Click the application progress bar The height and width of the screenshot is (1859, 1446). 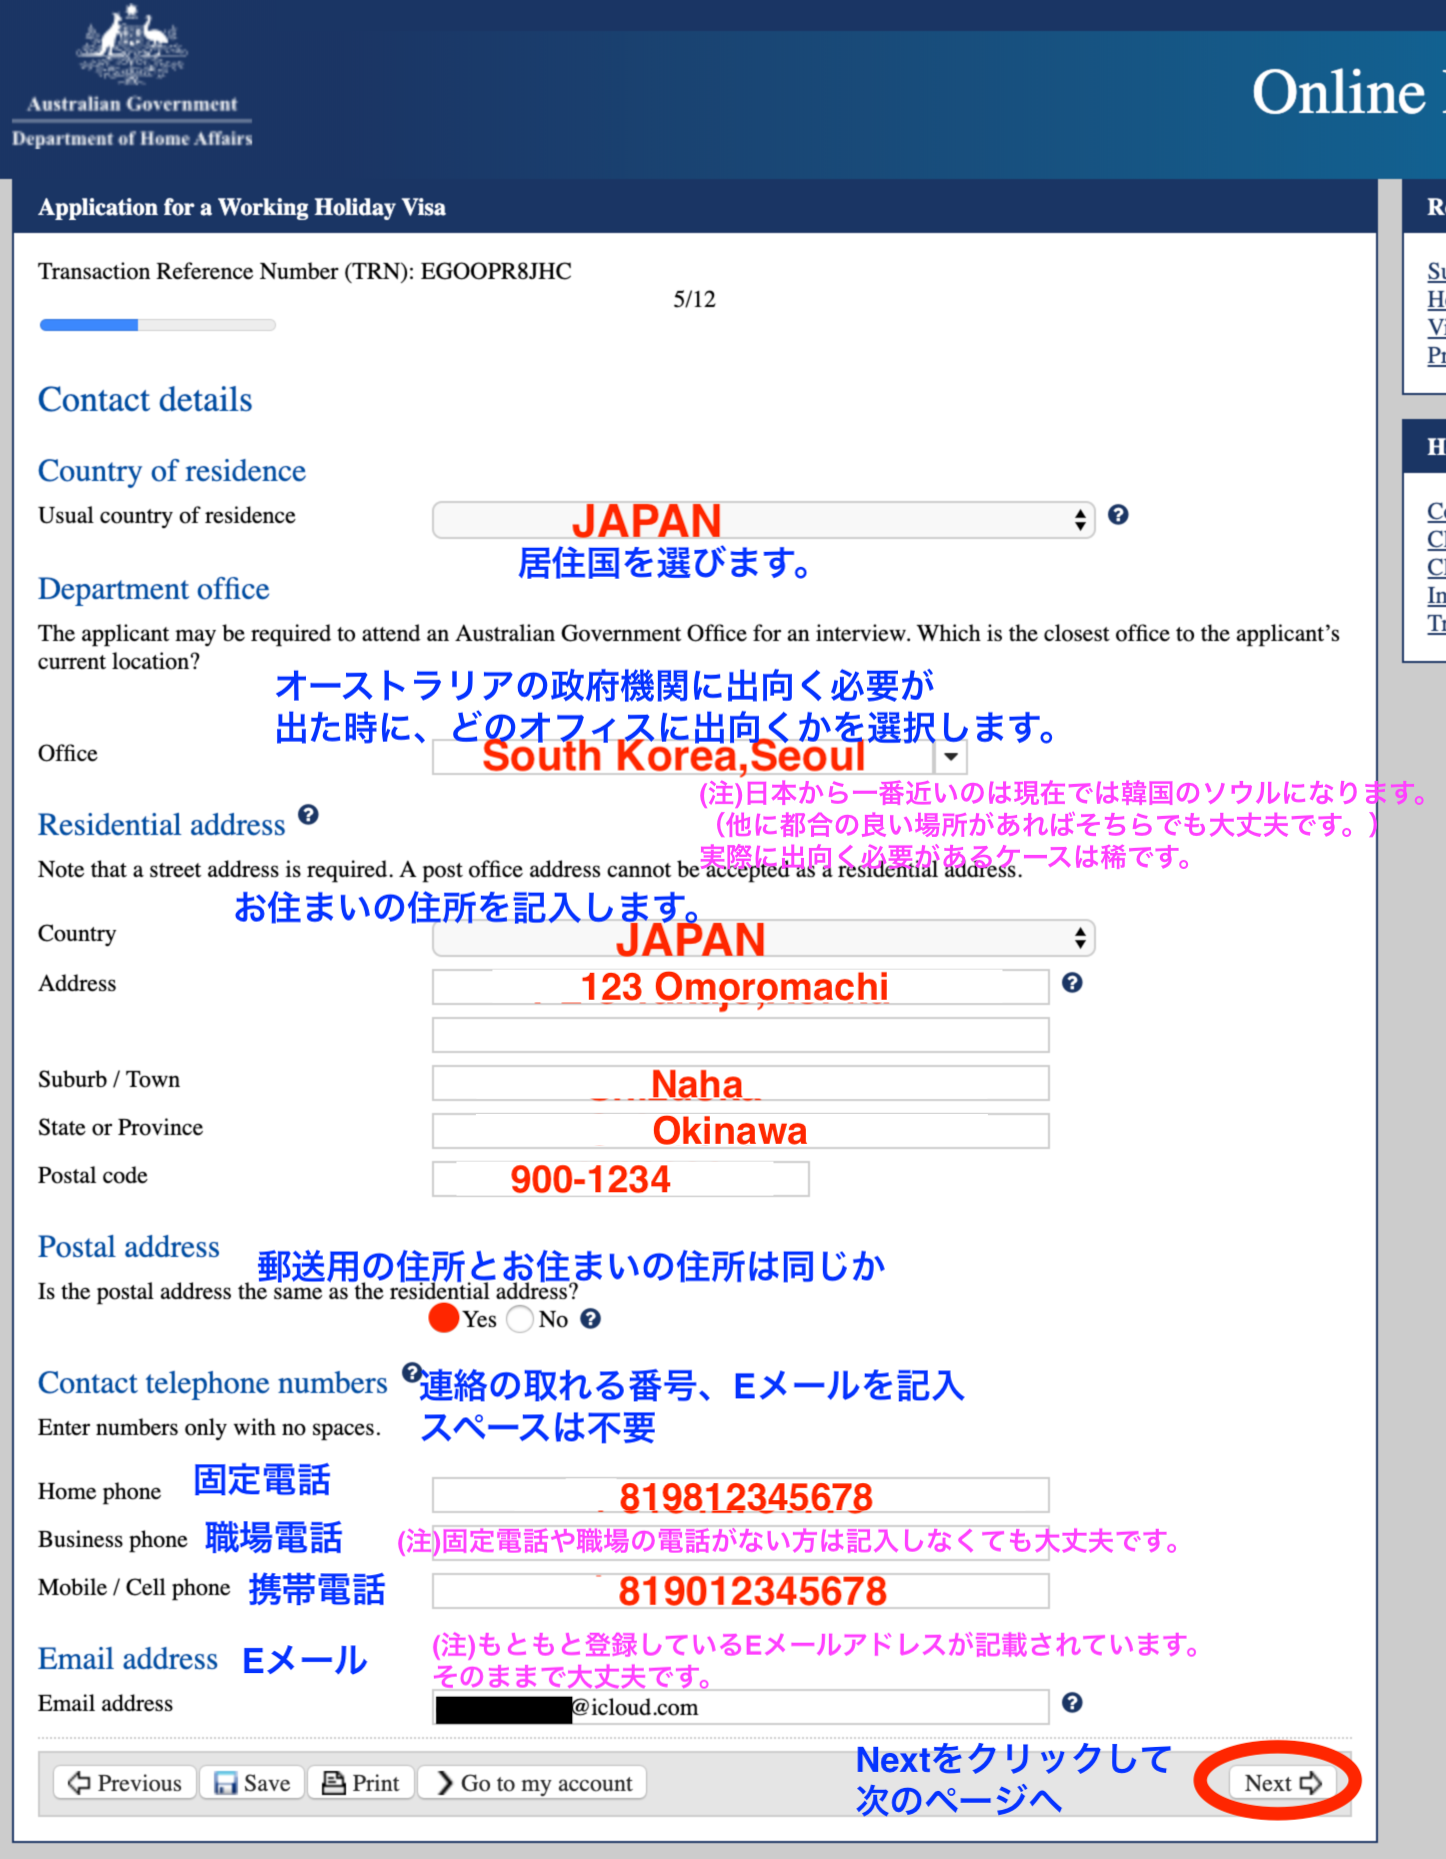pyautogui.click(x=157, y=325)
